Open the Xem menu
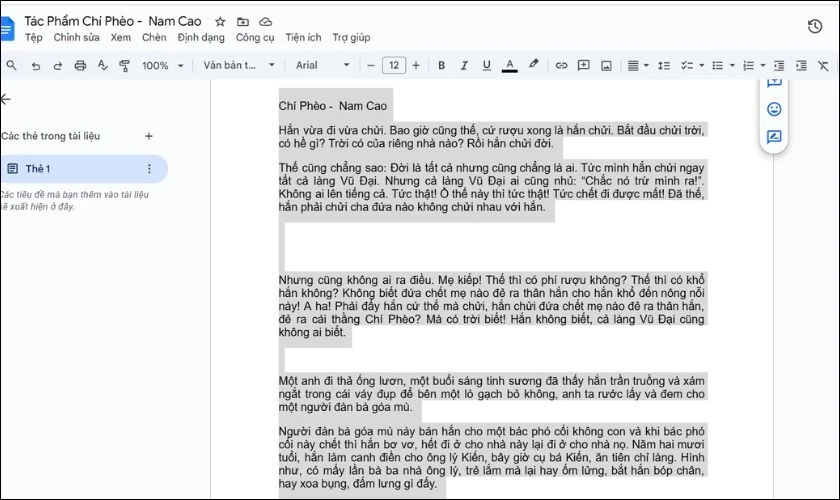The height and width of the screenshot is (500, 840). (121, 38)
